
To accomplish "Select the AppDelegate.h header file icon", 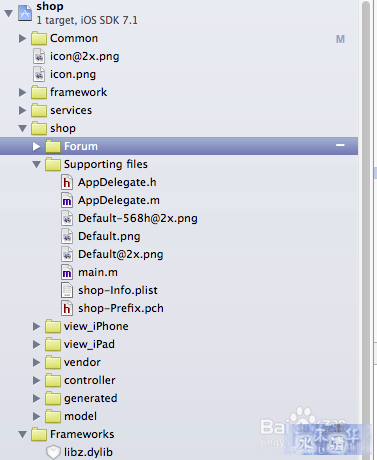I will pyautogui.click(x=67, y=182).
